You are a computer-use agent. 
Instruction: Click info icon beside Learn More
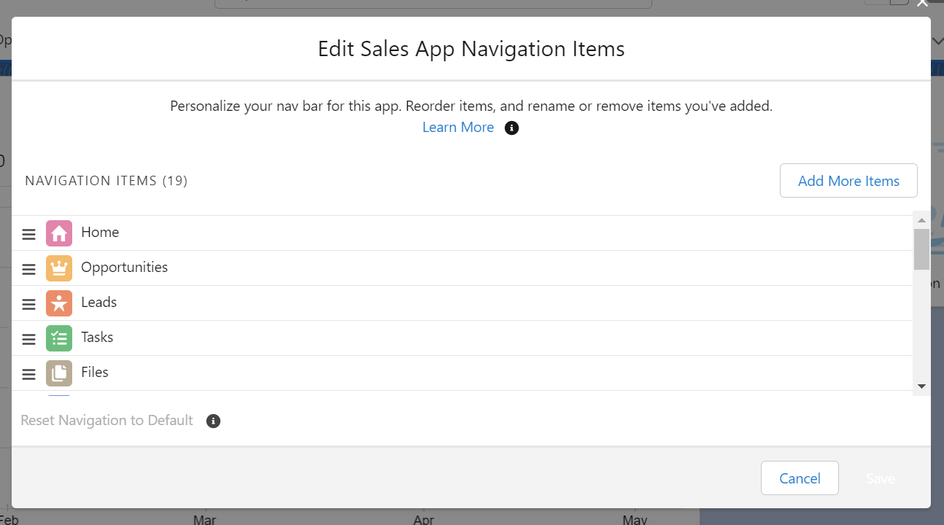coord(512,128)
